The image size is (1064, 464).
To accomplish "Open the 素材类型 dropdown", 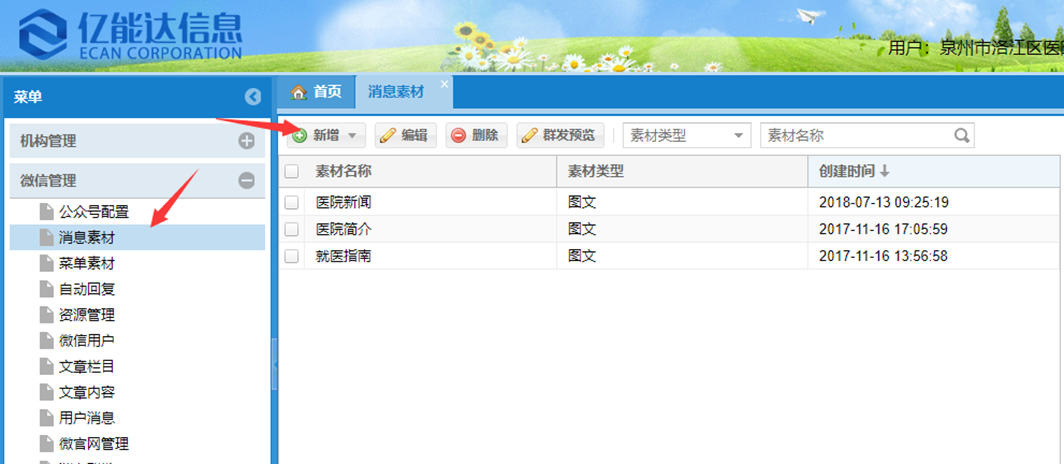I will pyautogui.click(x=740, y=136).
